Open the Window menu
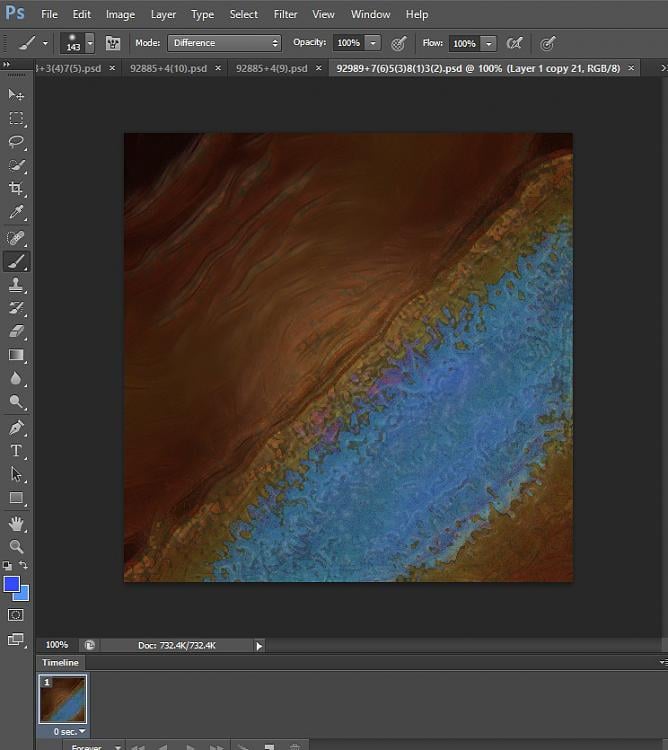The image size is (668, 750). [371, 14]
